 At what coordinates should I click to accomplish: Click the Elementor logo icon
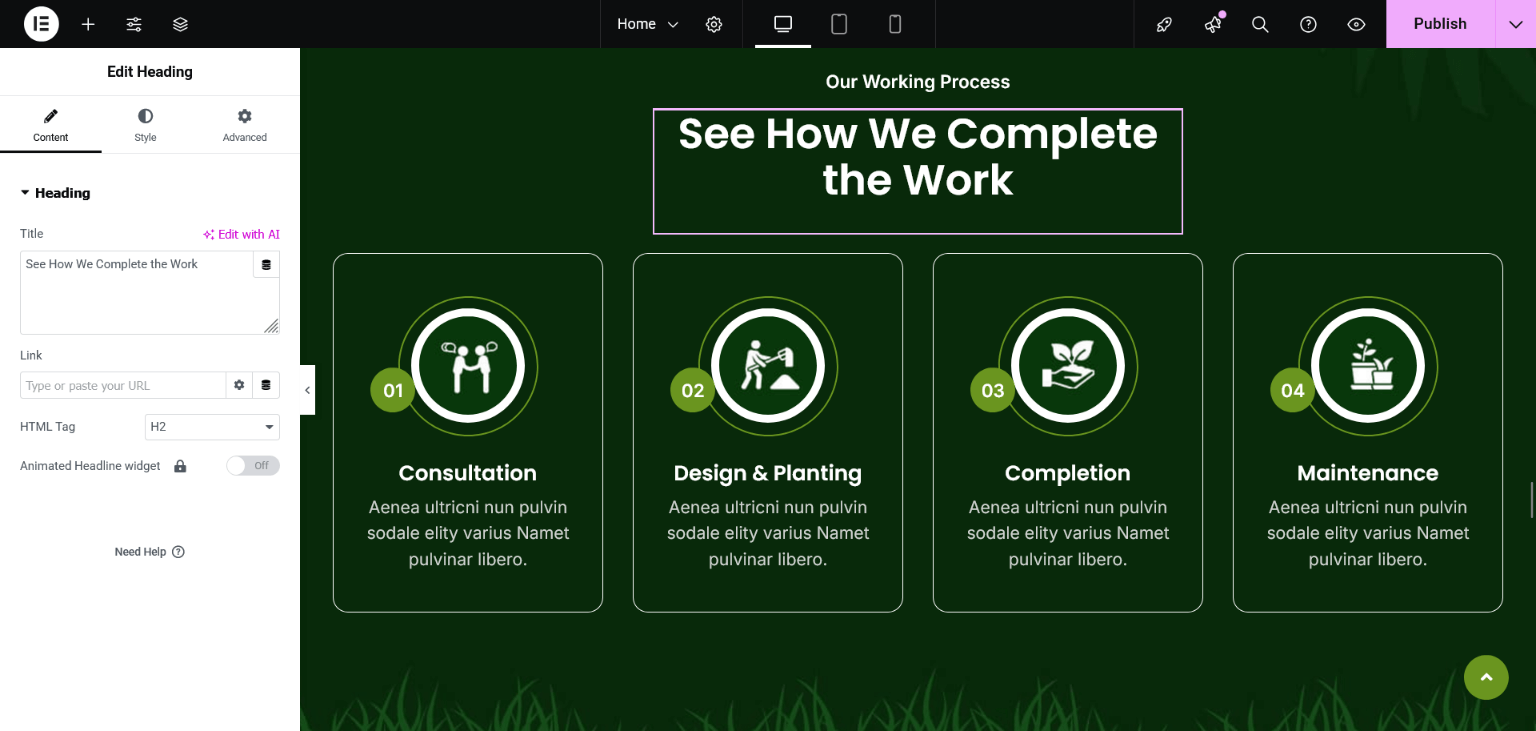click(x=41, y=24)
